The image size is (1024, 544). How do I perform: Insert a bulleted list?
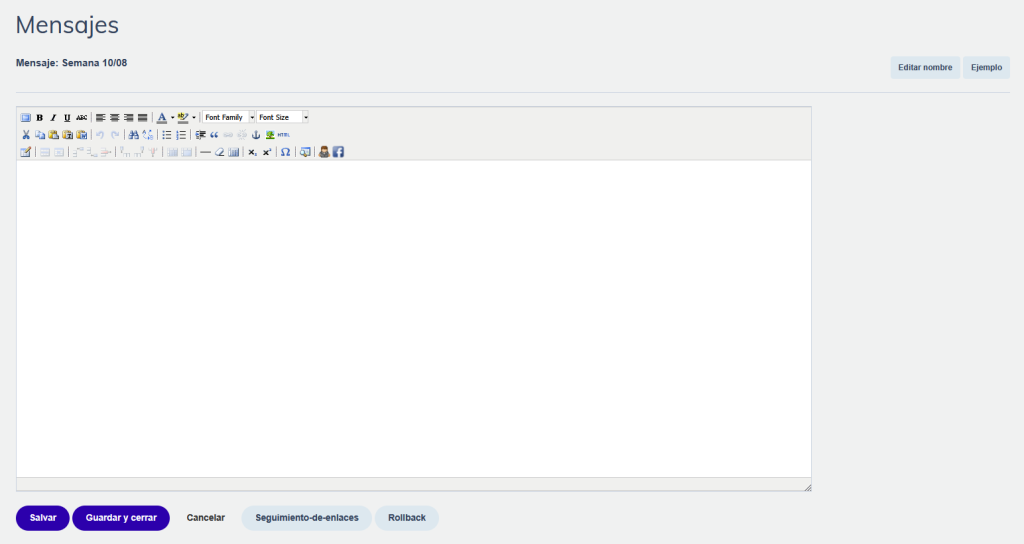(x=167, y=135)
